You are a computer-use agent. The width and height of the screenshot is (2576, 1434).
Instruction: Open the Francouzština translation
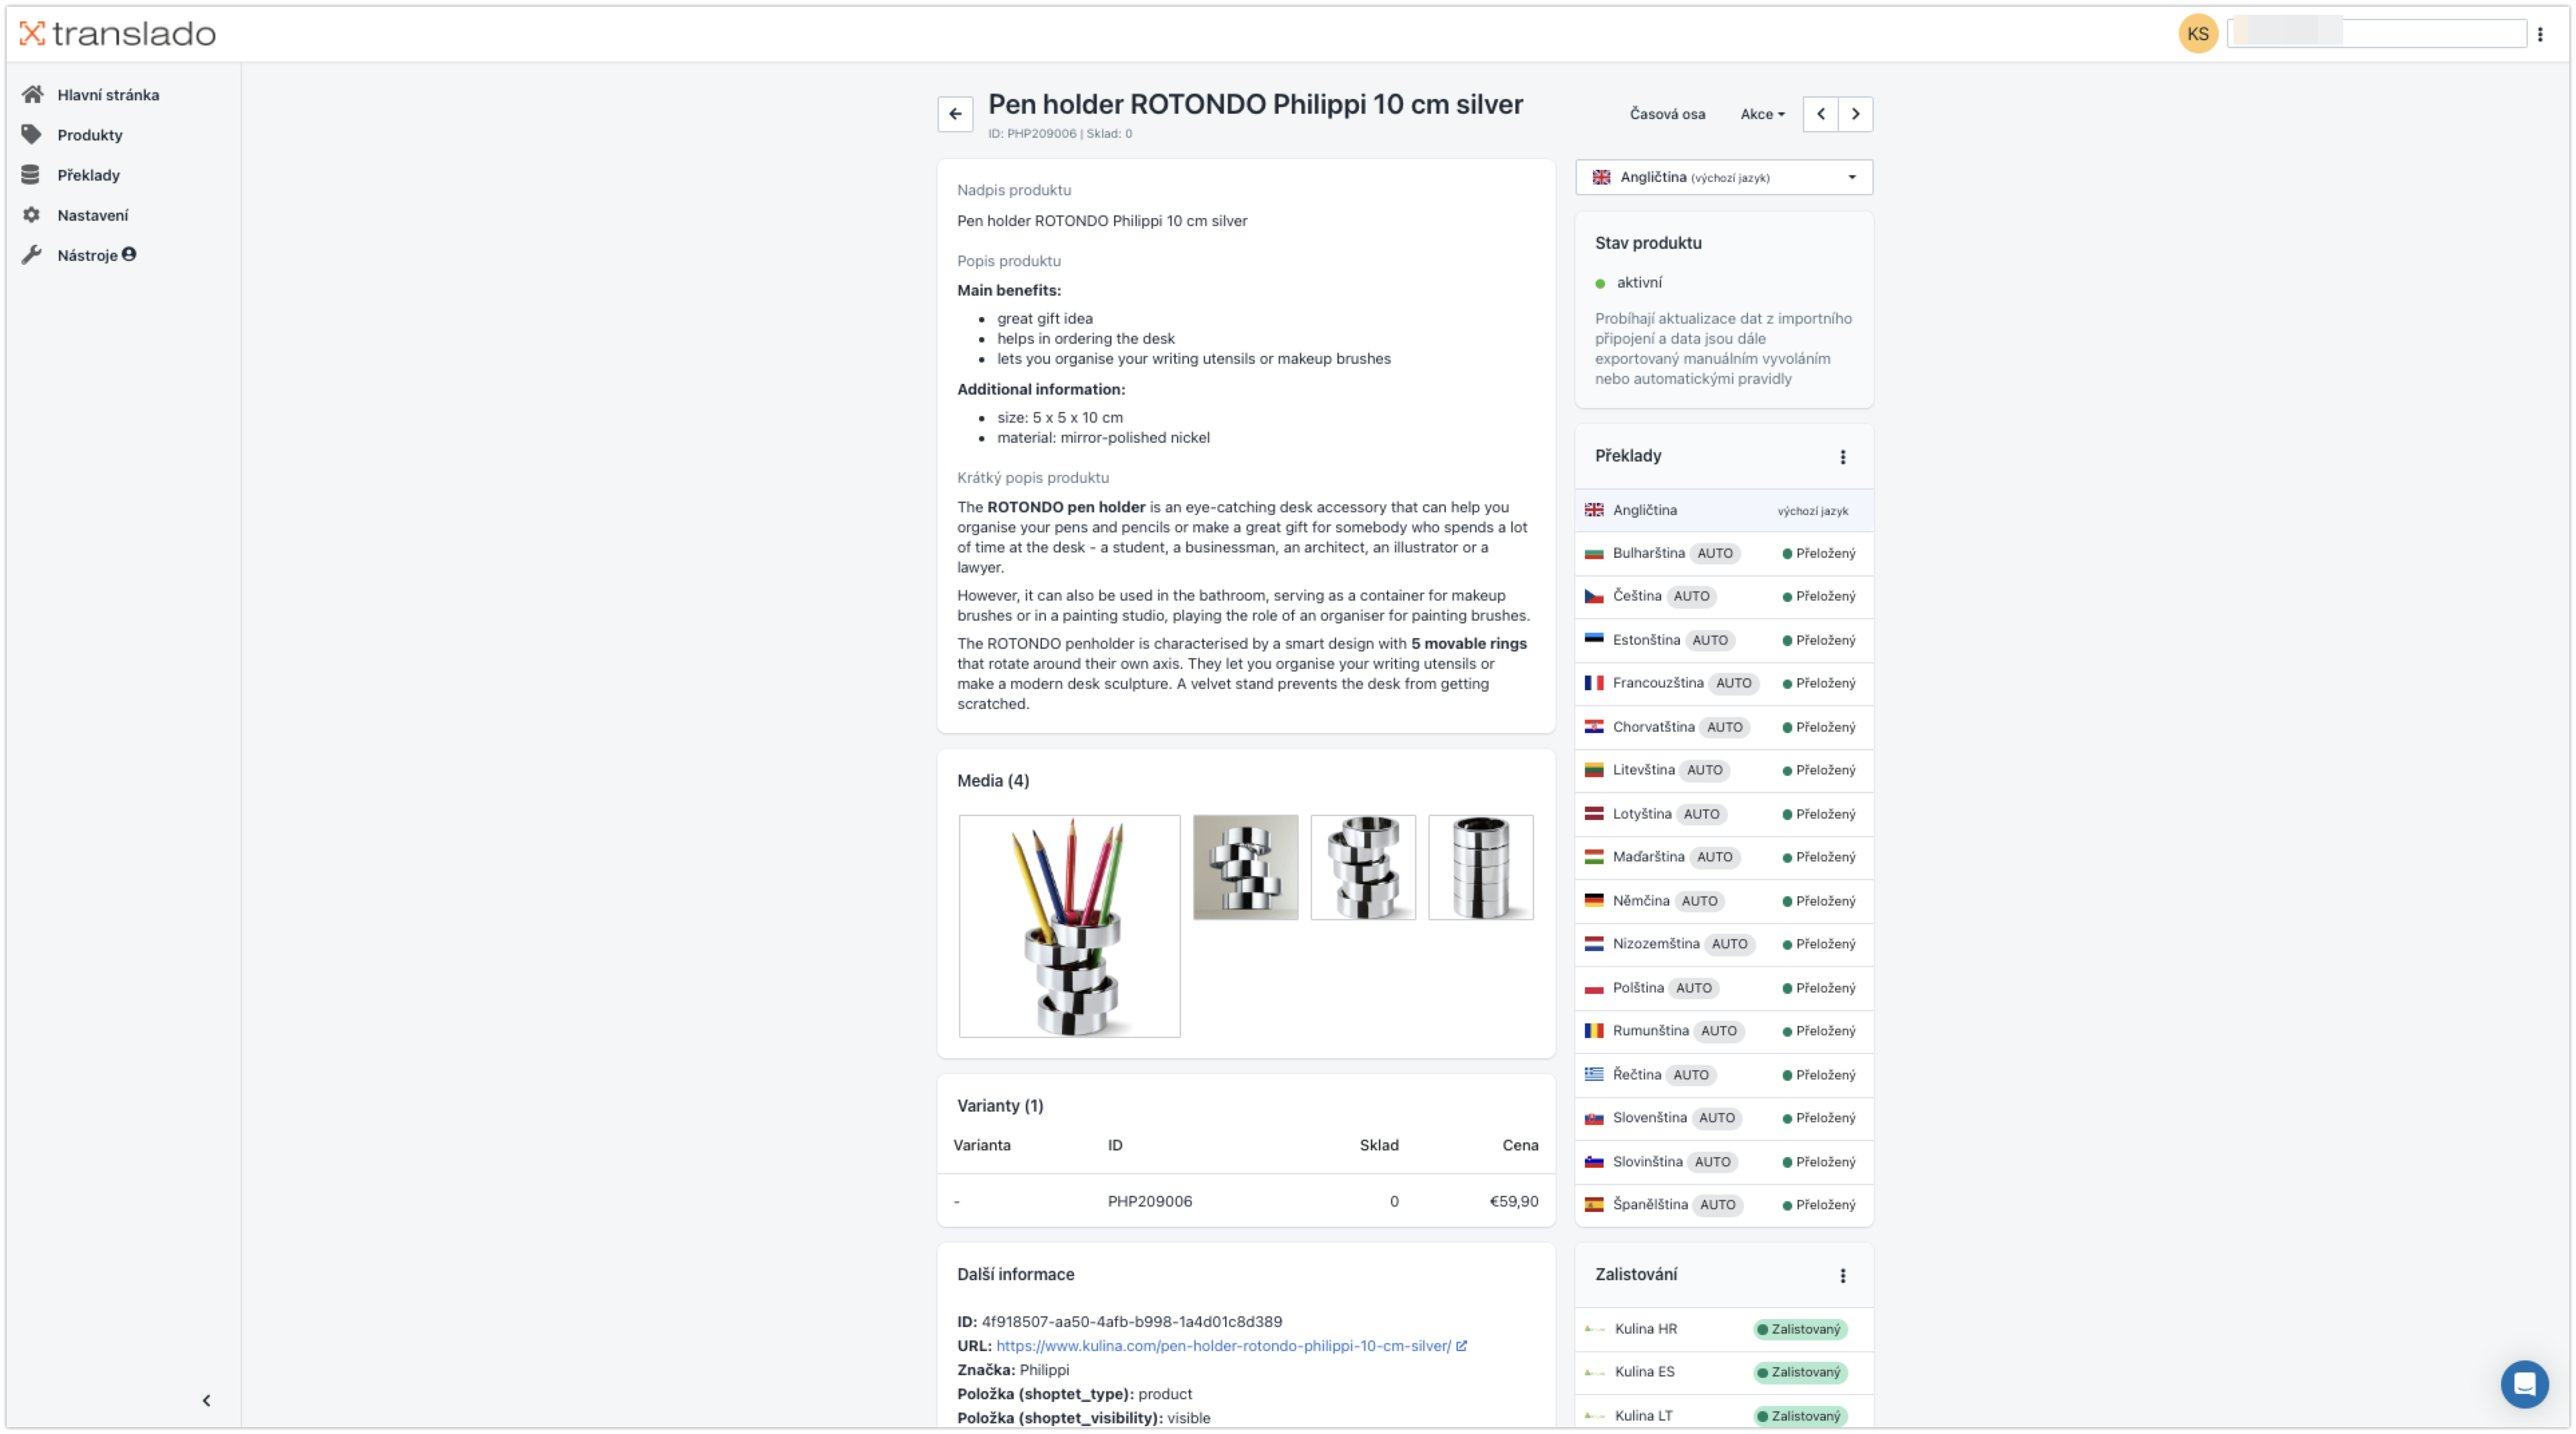tap(1723, 684)
